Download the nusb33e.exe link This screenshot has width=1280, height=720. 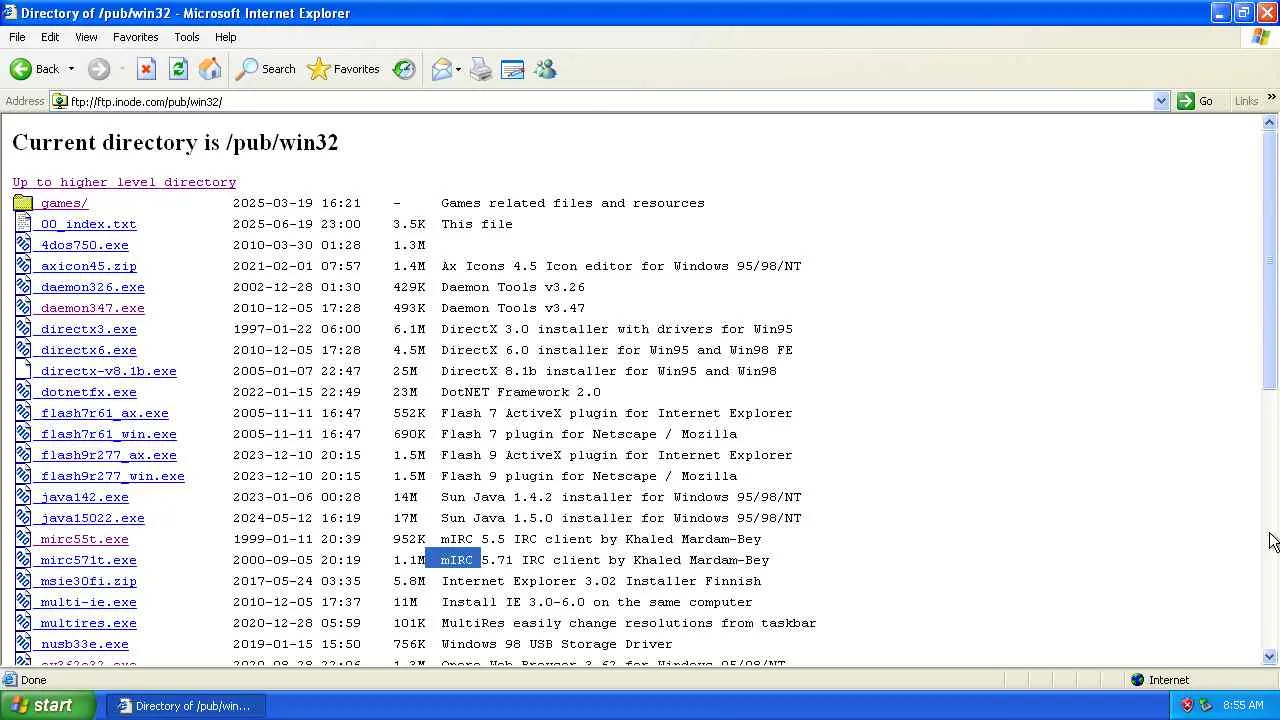click(84, 644)
